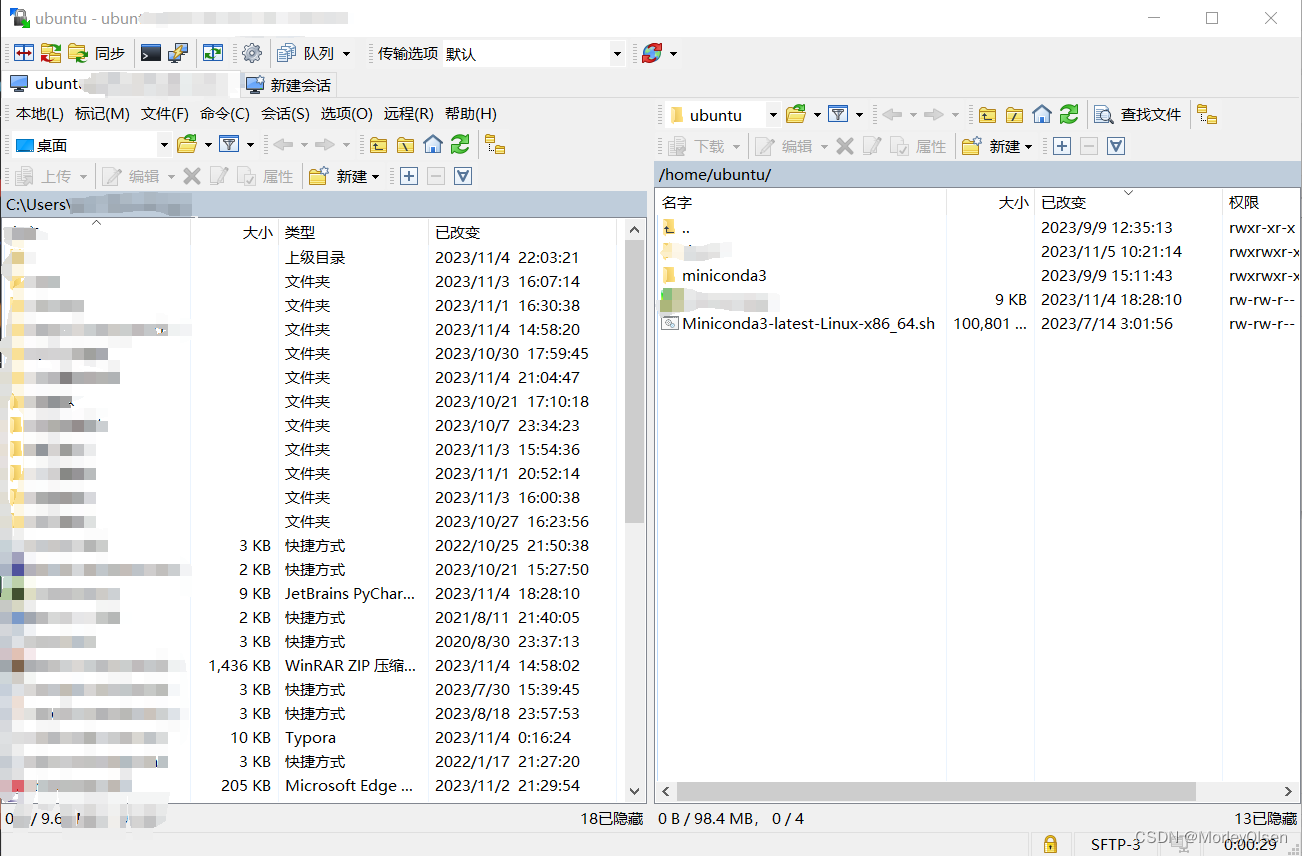Image resolution: width=1302 pixels, height=856 pixels.
Task: Click 查找文件 find files button
Action: [1138, 115]
